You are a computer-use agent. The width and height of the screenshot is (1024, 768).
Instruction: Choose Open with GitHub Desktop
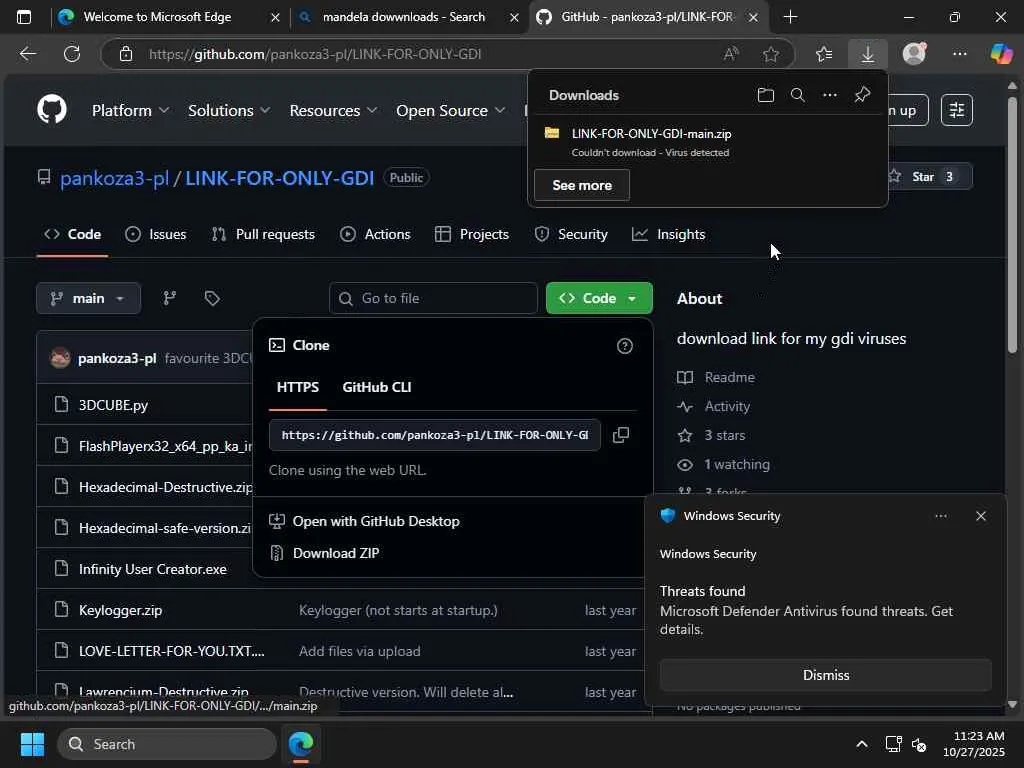[376, 521]
